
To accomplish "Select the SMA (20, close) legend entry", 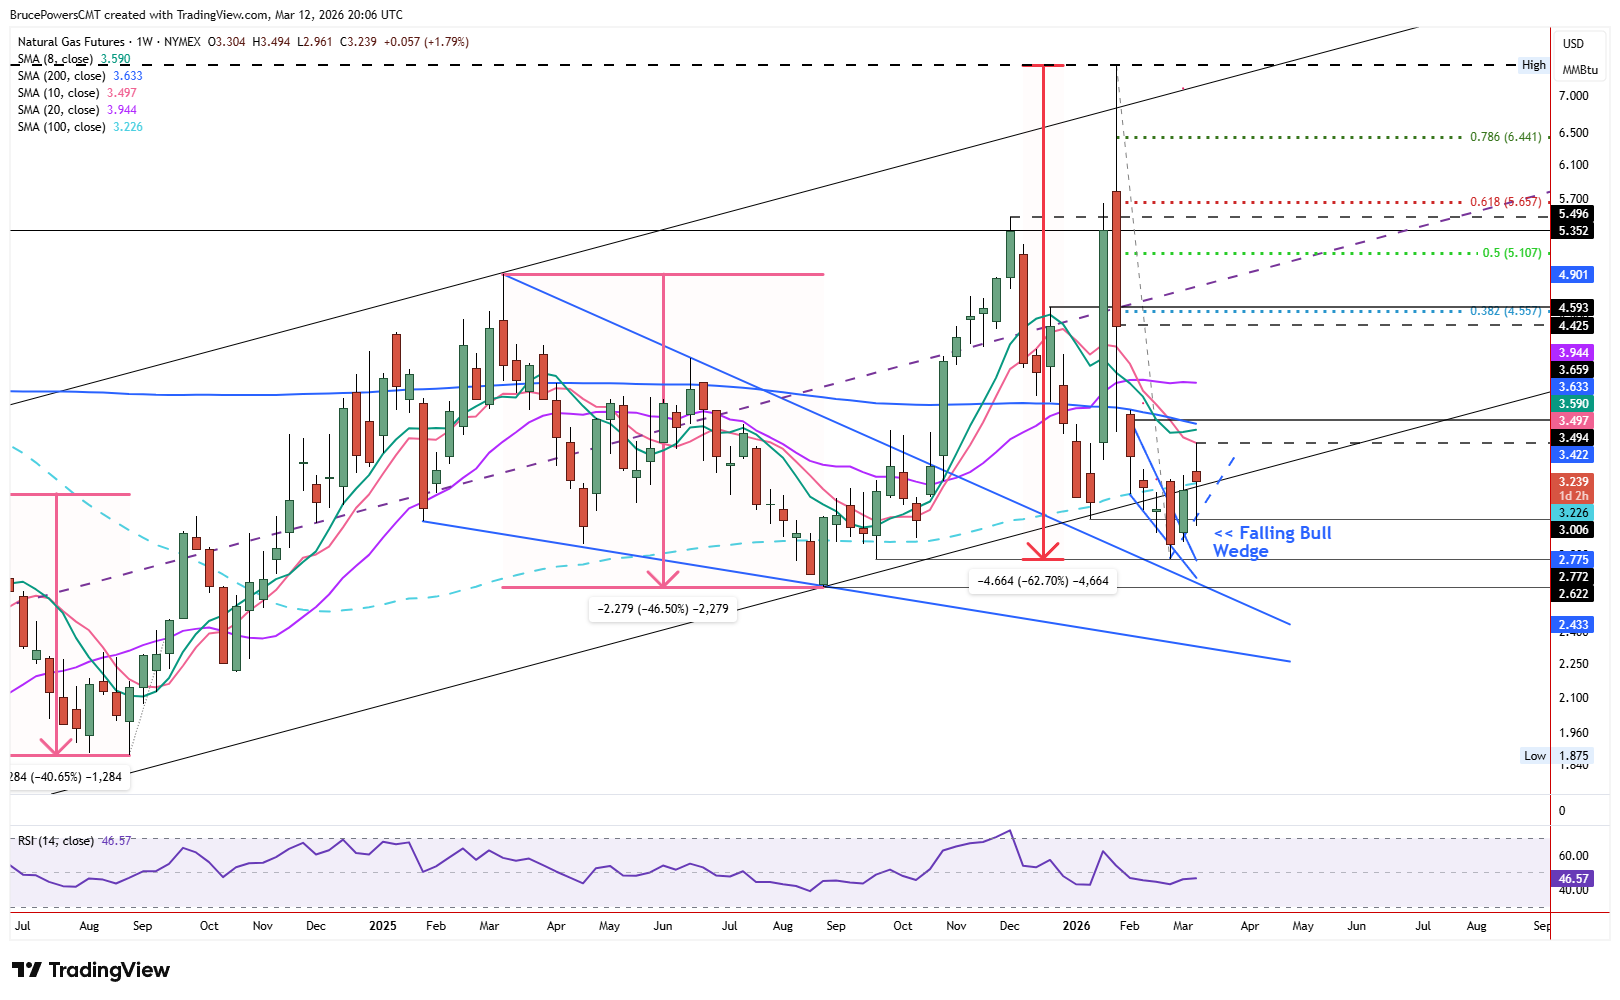I will (x=77, y=110).
